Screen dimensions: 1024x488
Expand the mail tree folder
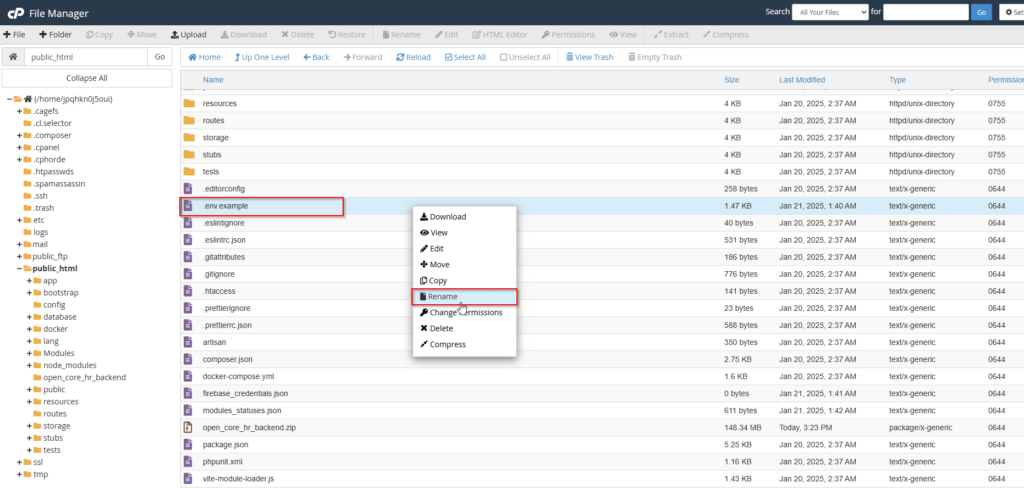pyautogui.click(x=20, y=244)
